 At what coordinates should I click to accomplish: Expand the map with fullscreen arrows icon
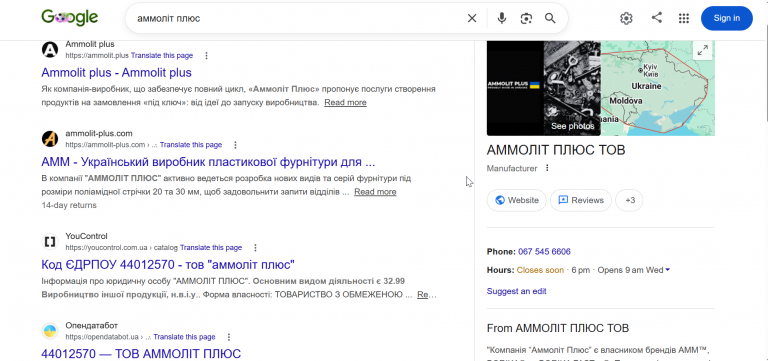point(702,50)
